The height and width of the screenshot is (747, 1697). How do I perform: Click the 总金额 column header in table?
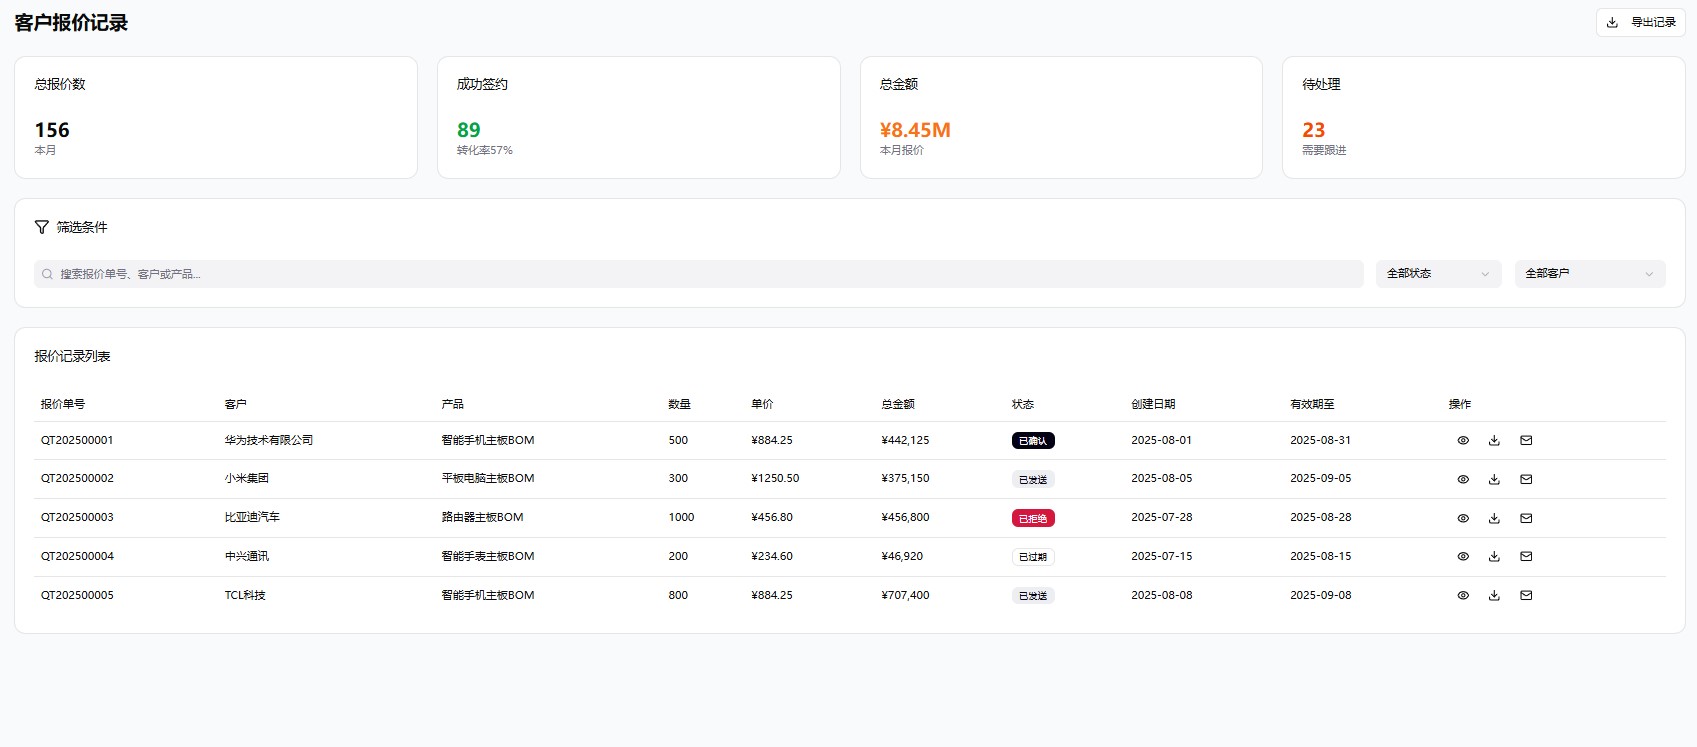[x=897, y=404]
